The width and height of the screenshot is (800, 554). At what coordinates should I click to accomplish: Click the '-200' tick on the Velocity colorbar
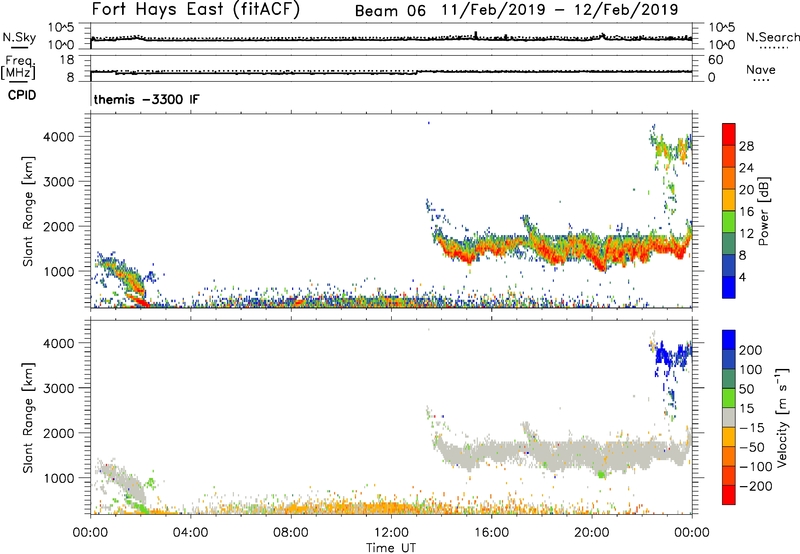point(755,486)
